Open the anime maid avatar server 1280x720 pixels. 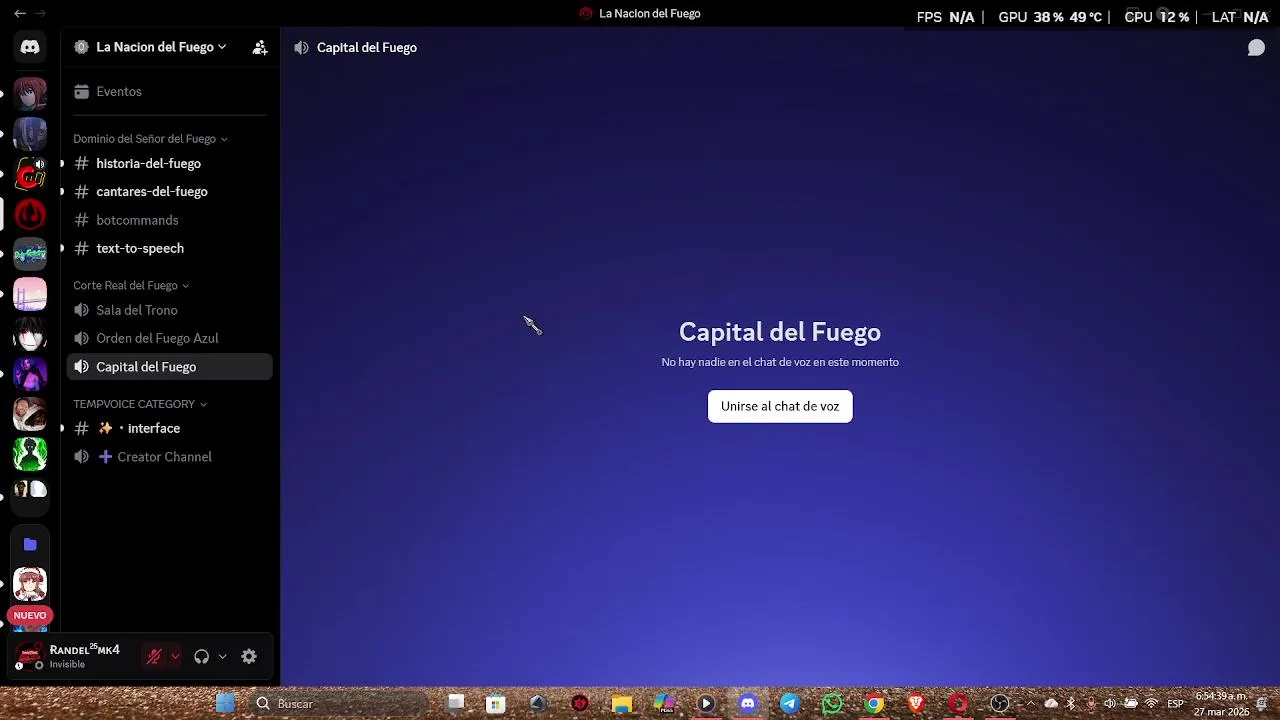point(30,584)
